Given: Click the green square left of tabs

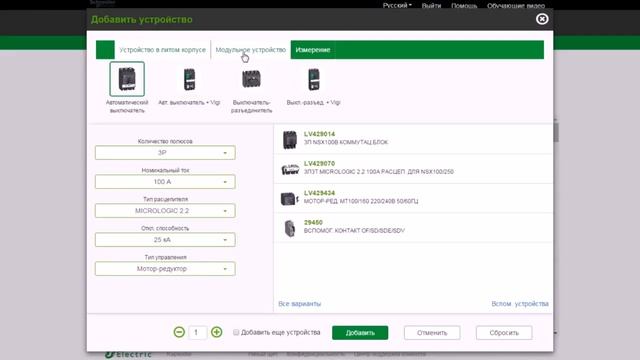Looking at the screenshot, I should pos(105,50).
